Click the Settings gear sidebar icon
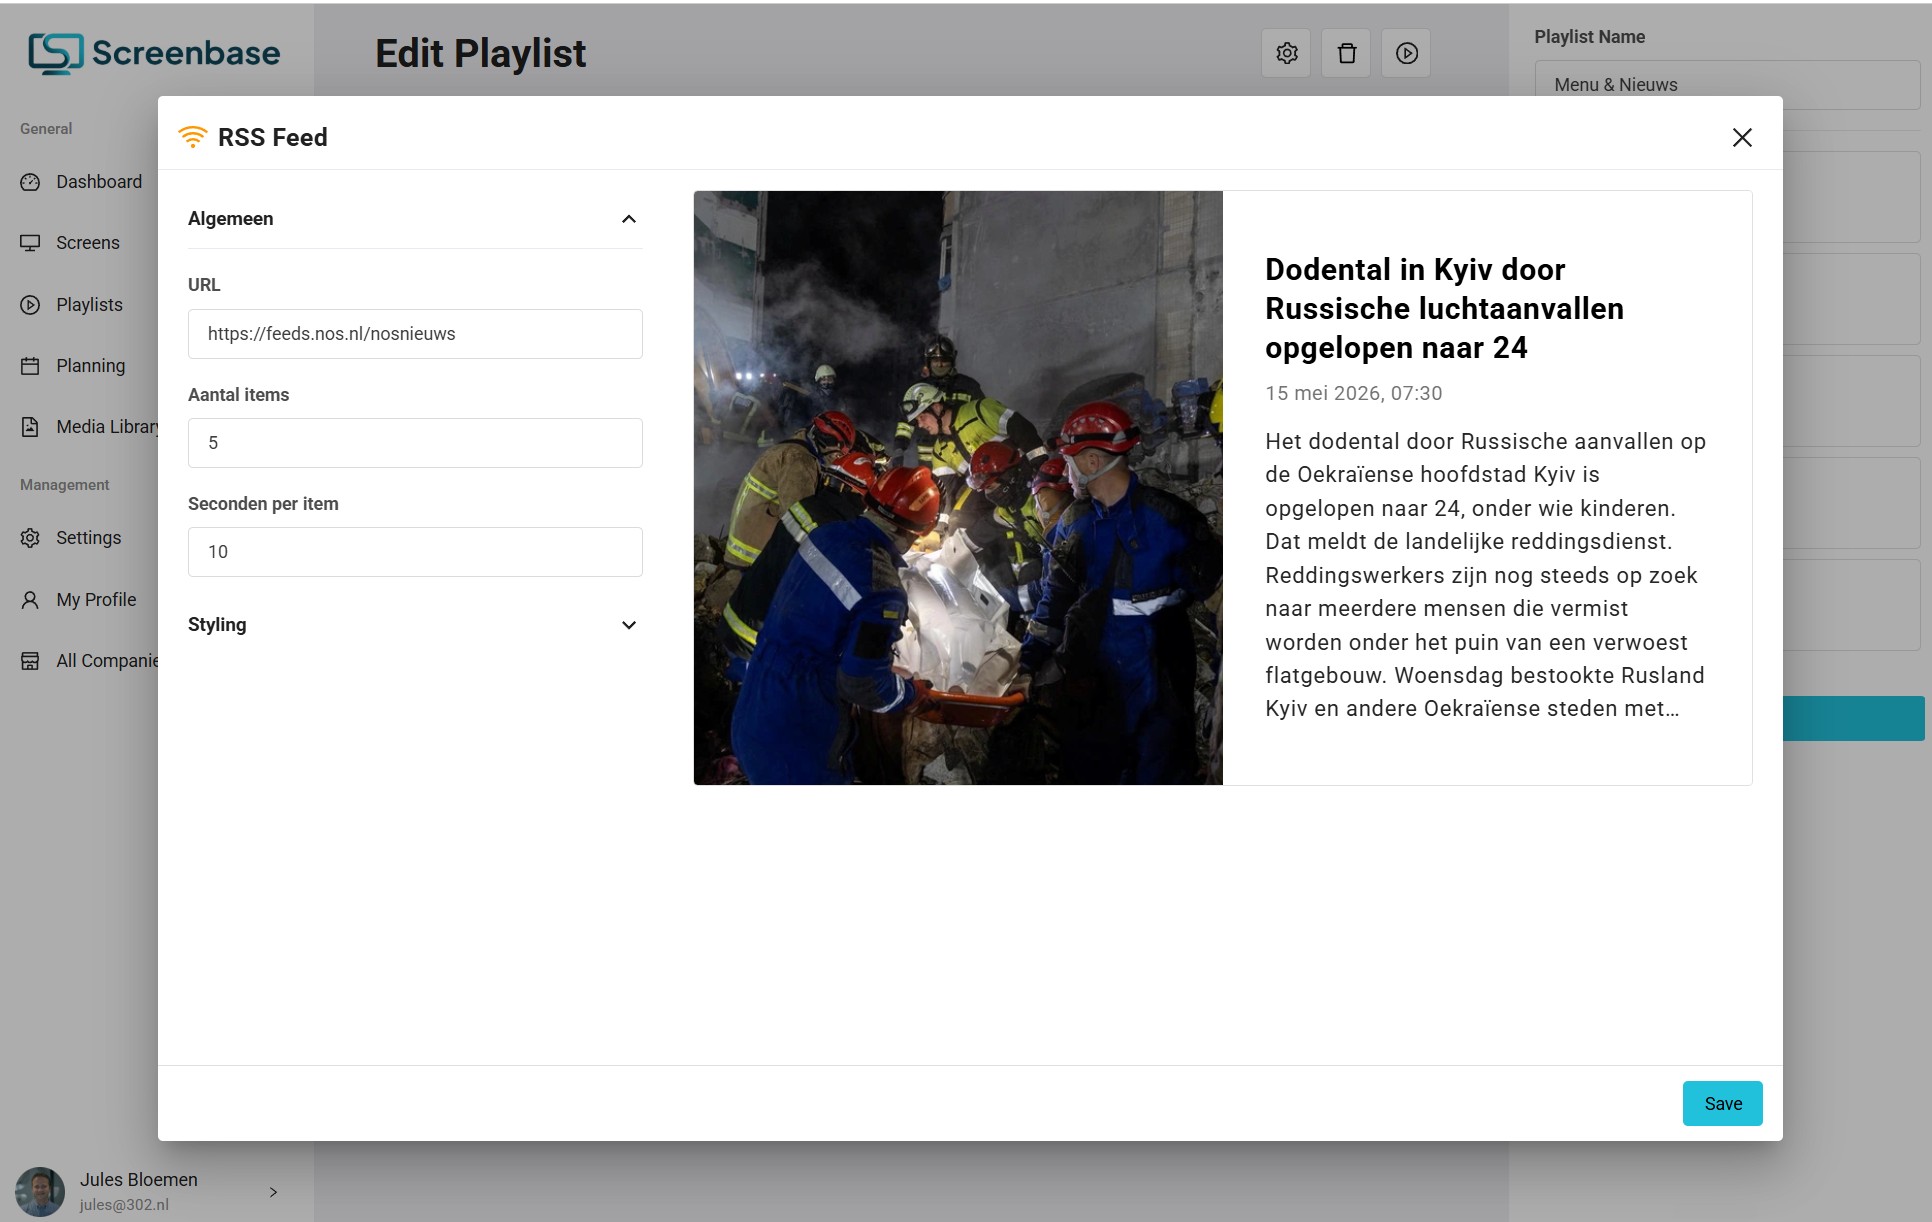Image resolution: width=1932 pixels, height=1222 pixels. (x=30, y=538)
